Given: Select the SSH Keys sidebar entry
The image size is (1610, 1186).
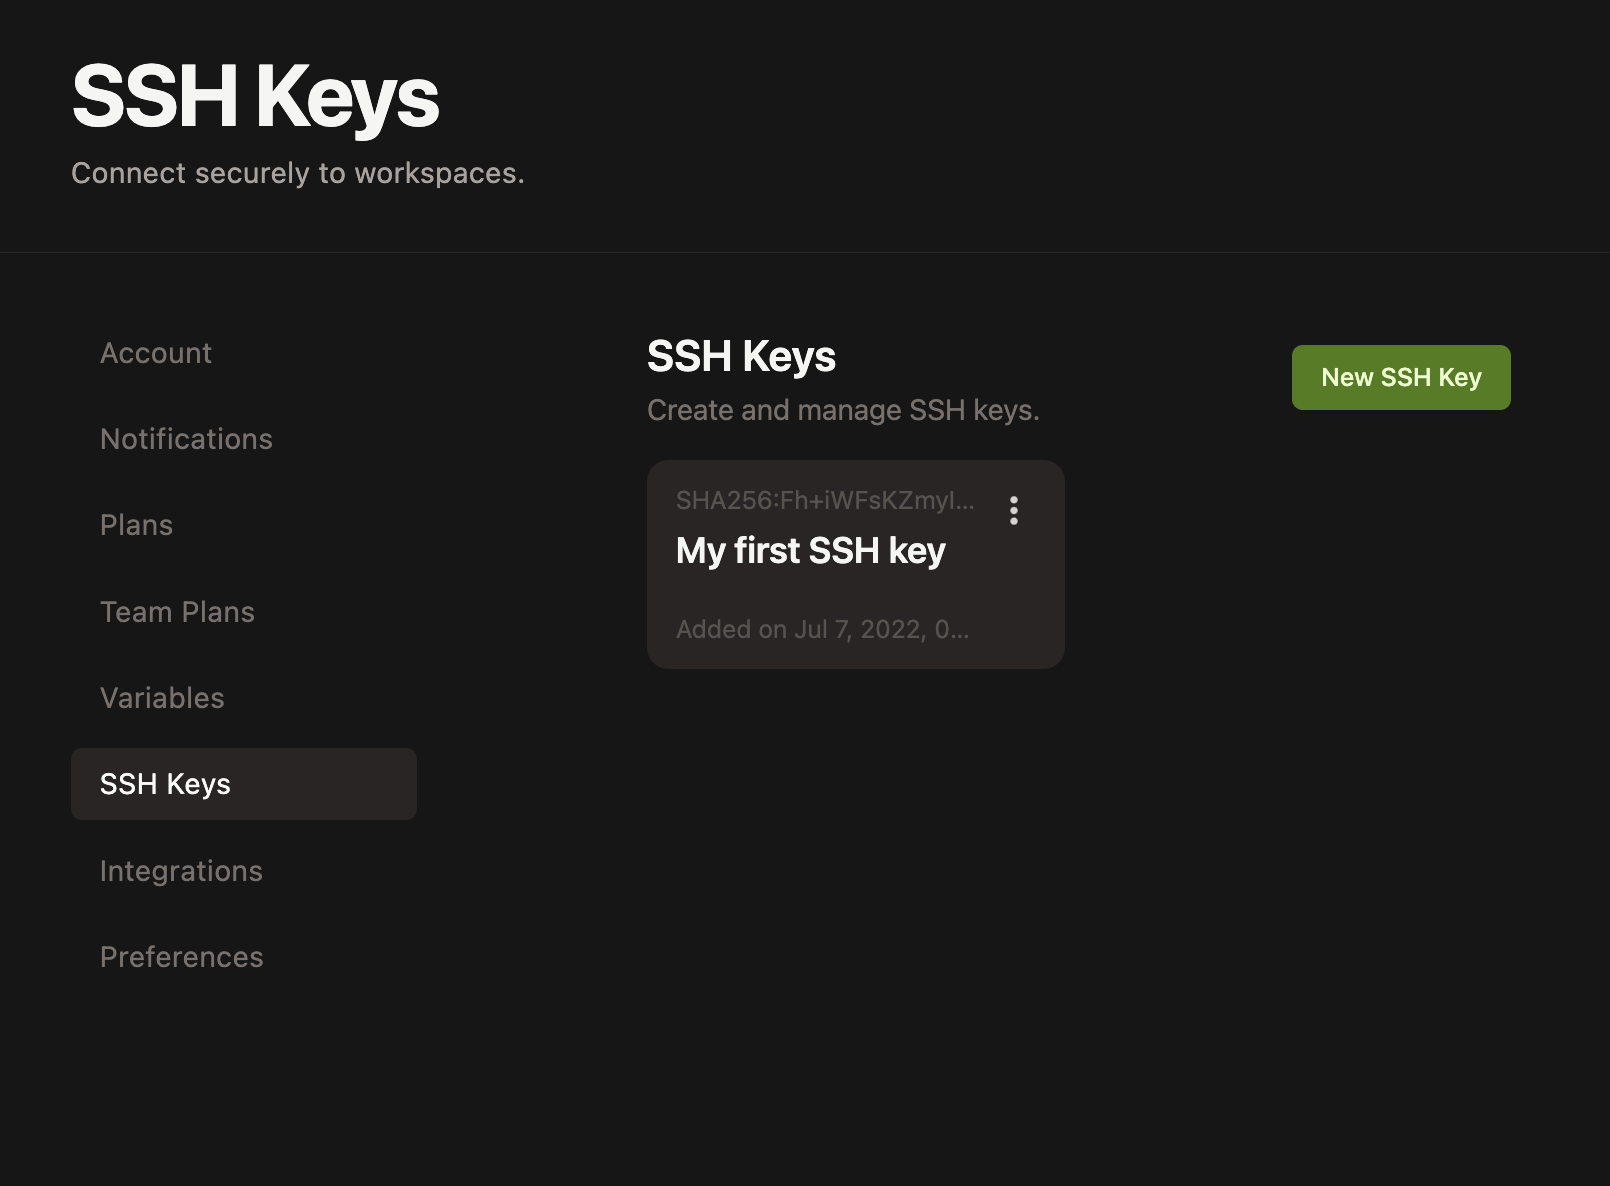Looking at the screenshot, I should click(164, 784).
